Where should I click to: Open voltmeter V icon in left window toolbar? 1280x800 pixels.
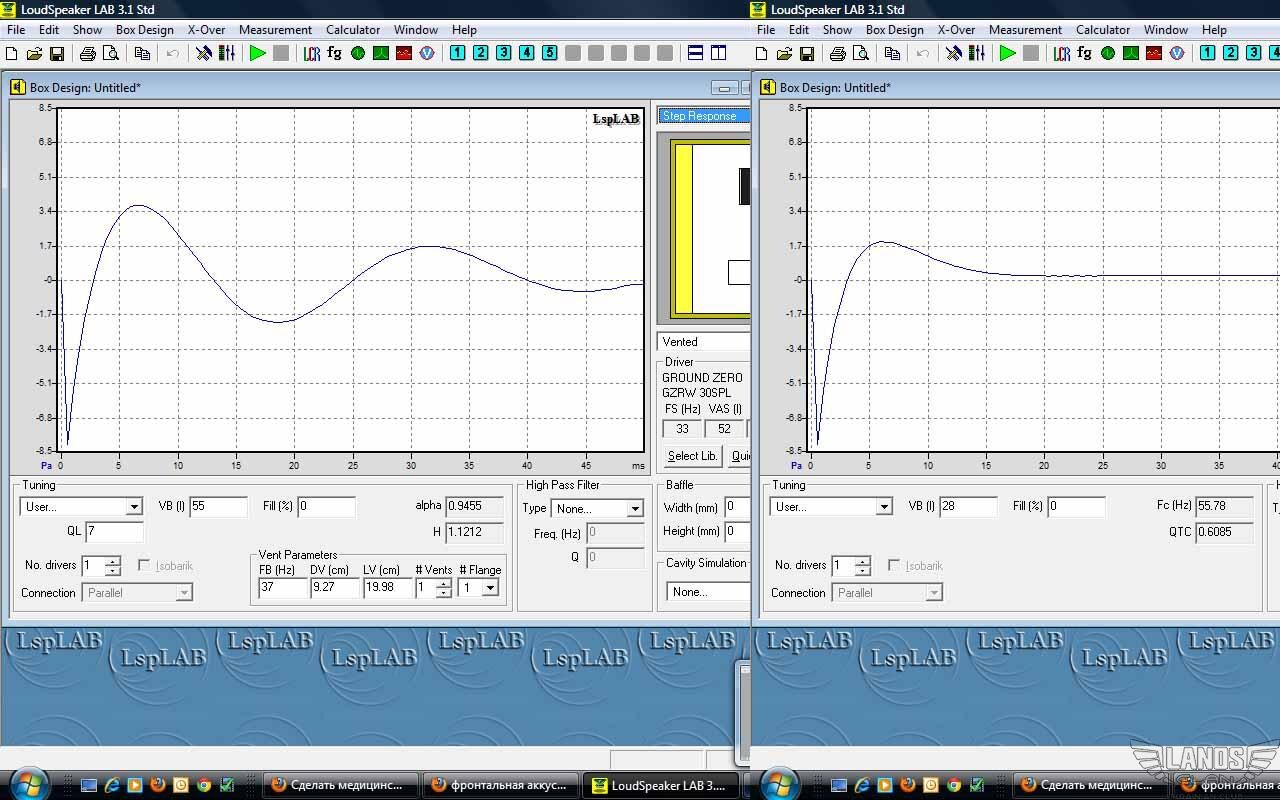click(x=427, y=53)
